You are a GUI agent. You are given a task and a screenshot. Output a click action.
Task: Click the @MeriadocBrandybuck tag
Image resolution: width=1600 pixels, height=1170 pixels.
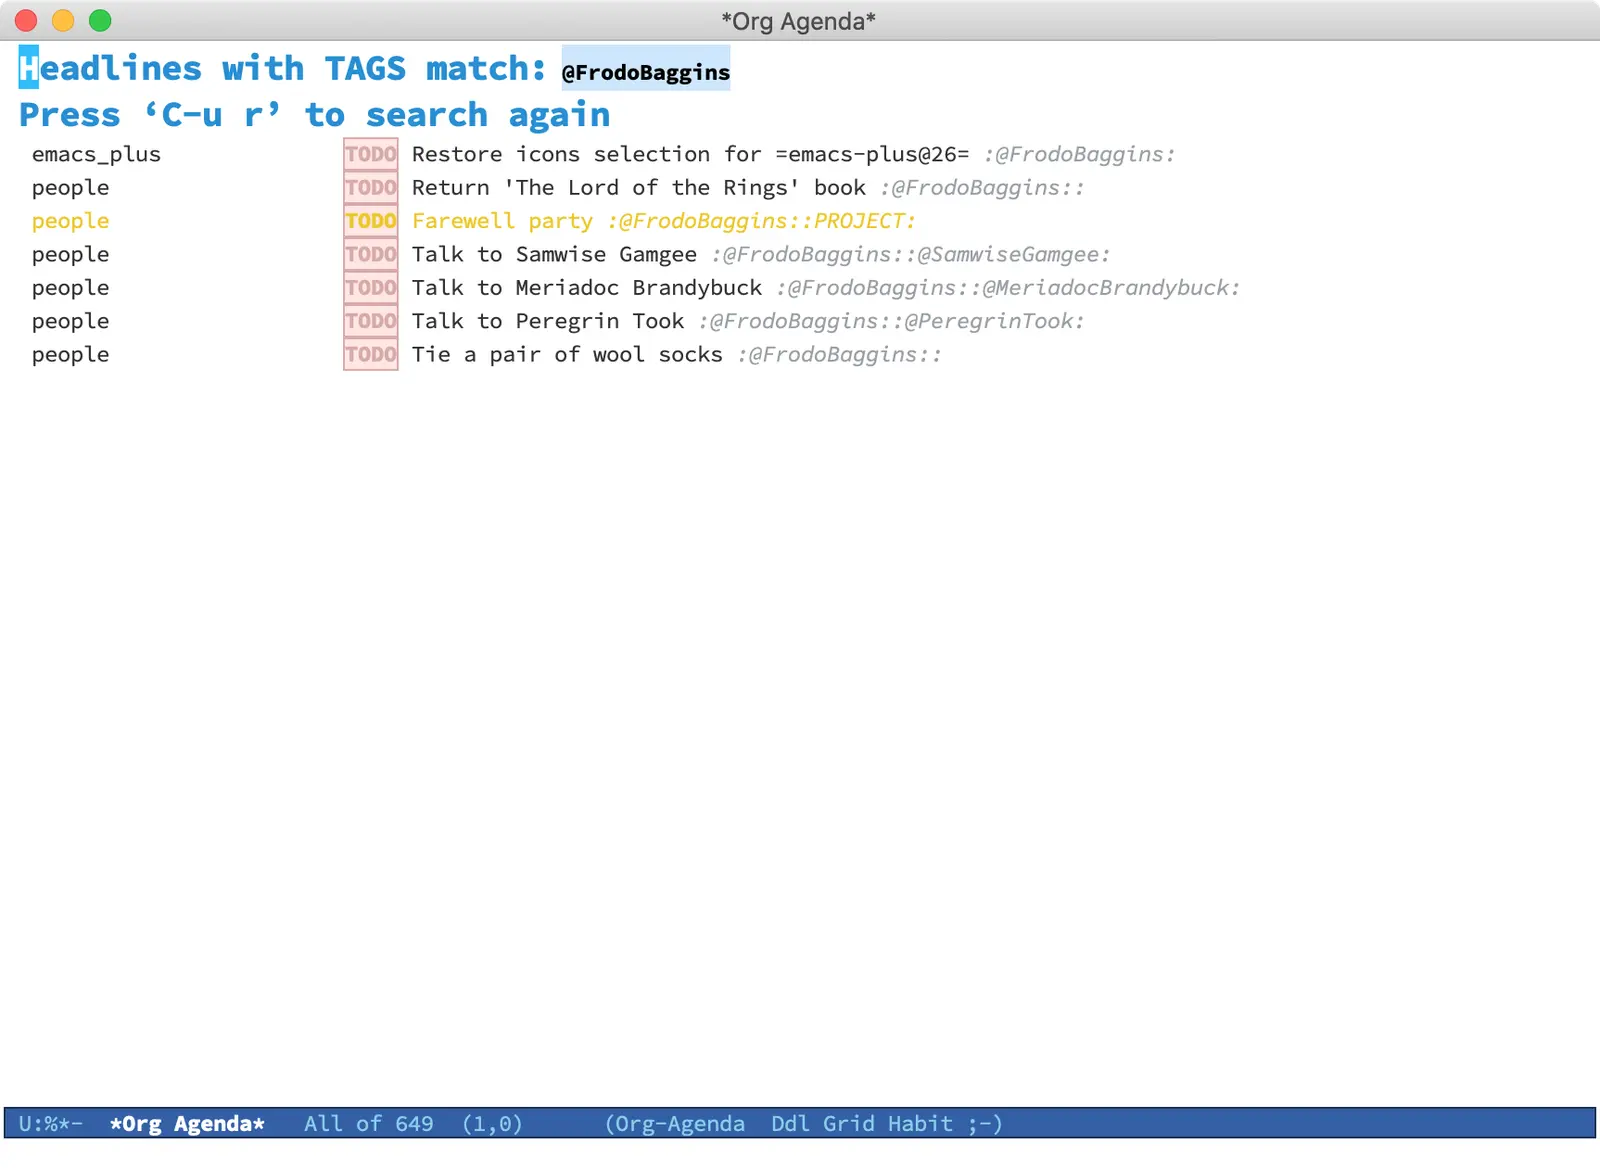click(x=1105, y=288)
